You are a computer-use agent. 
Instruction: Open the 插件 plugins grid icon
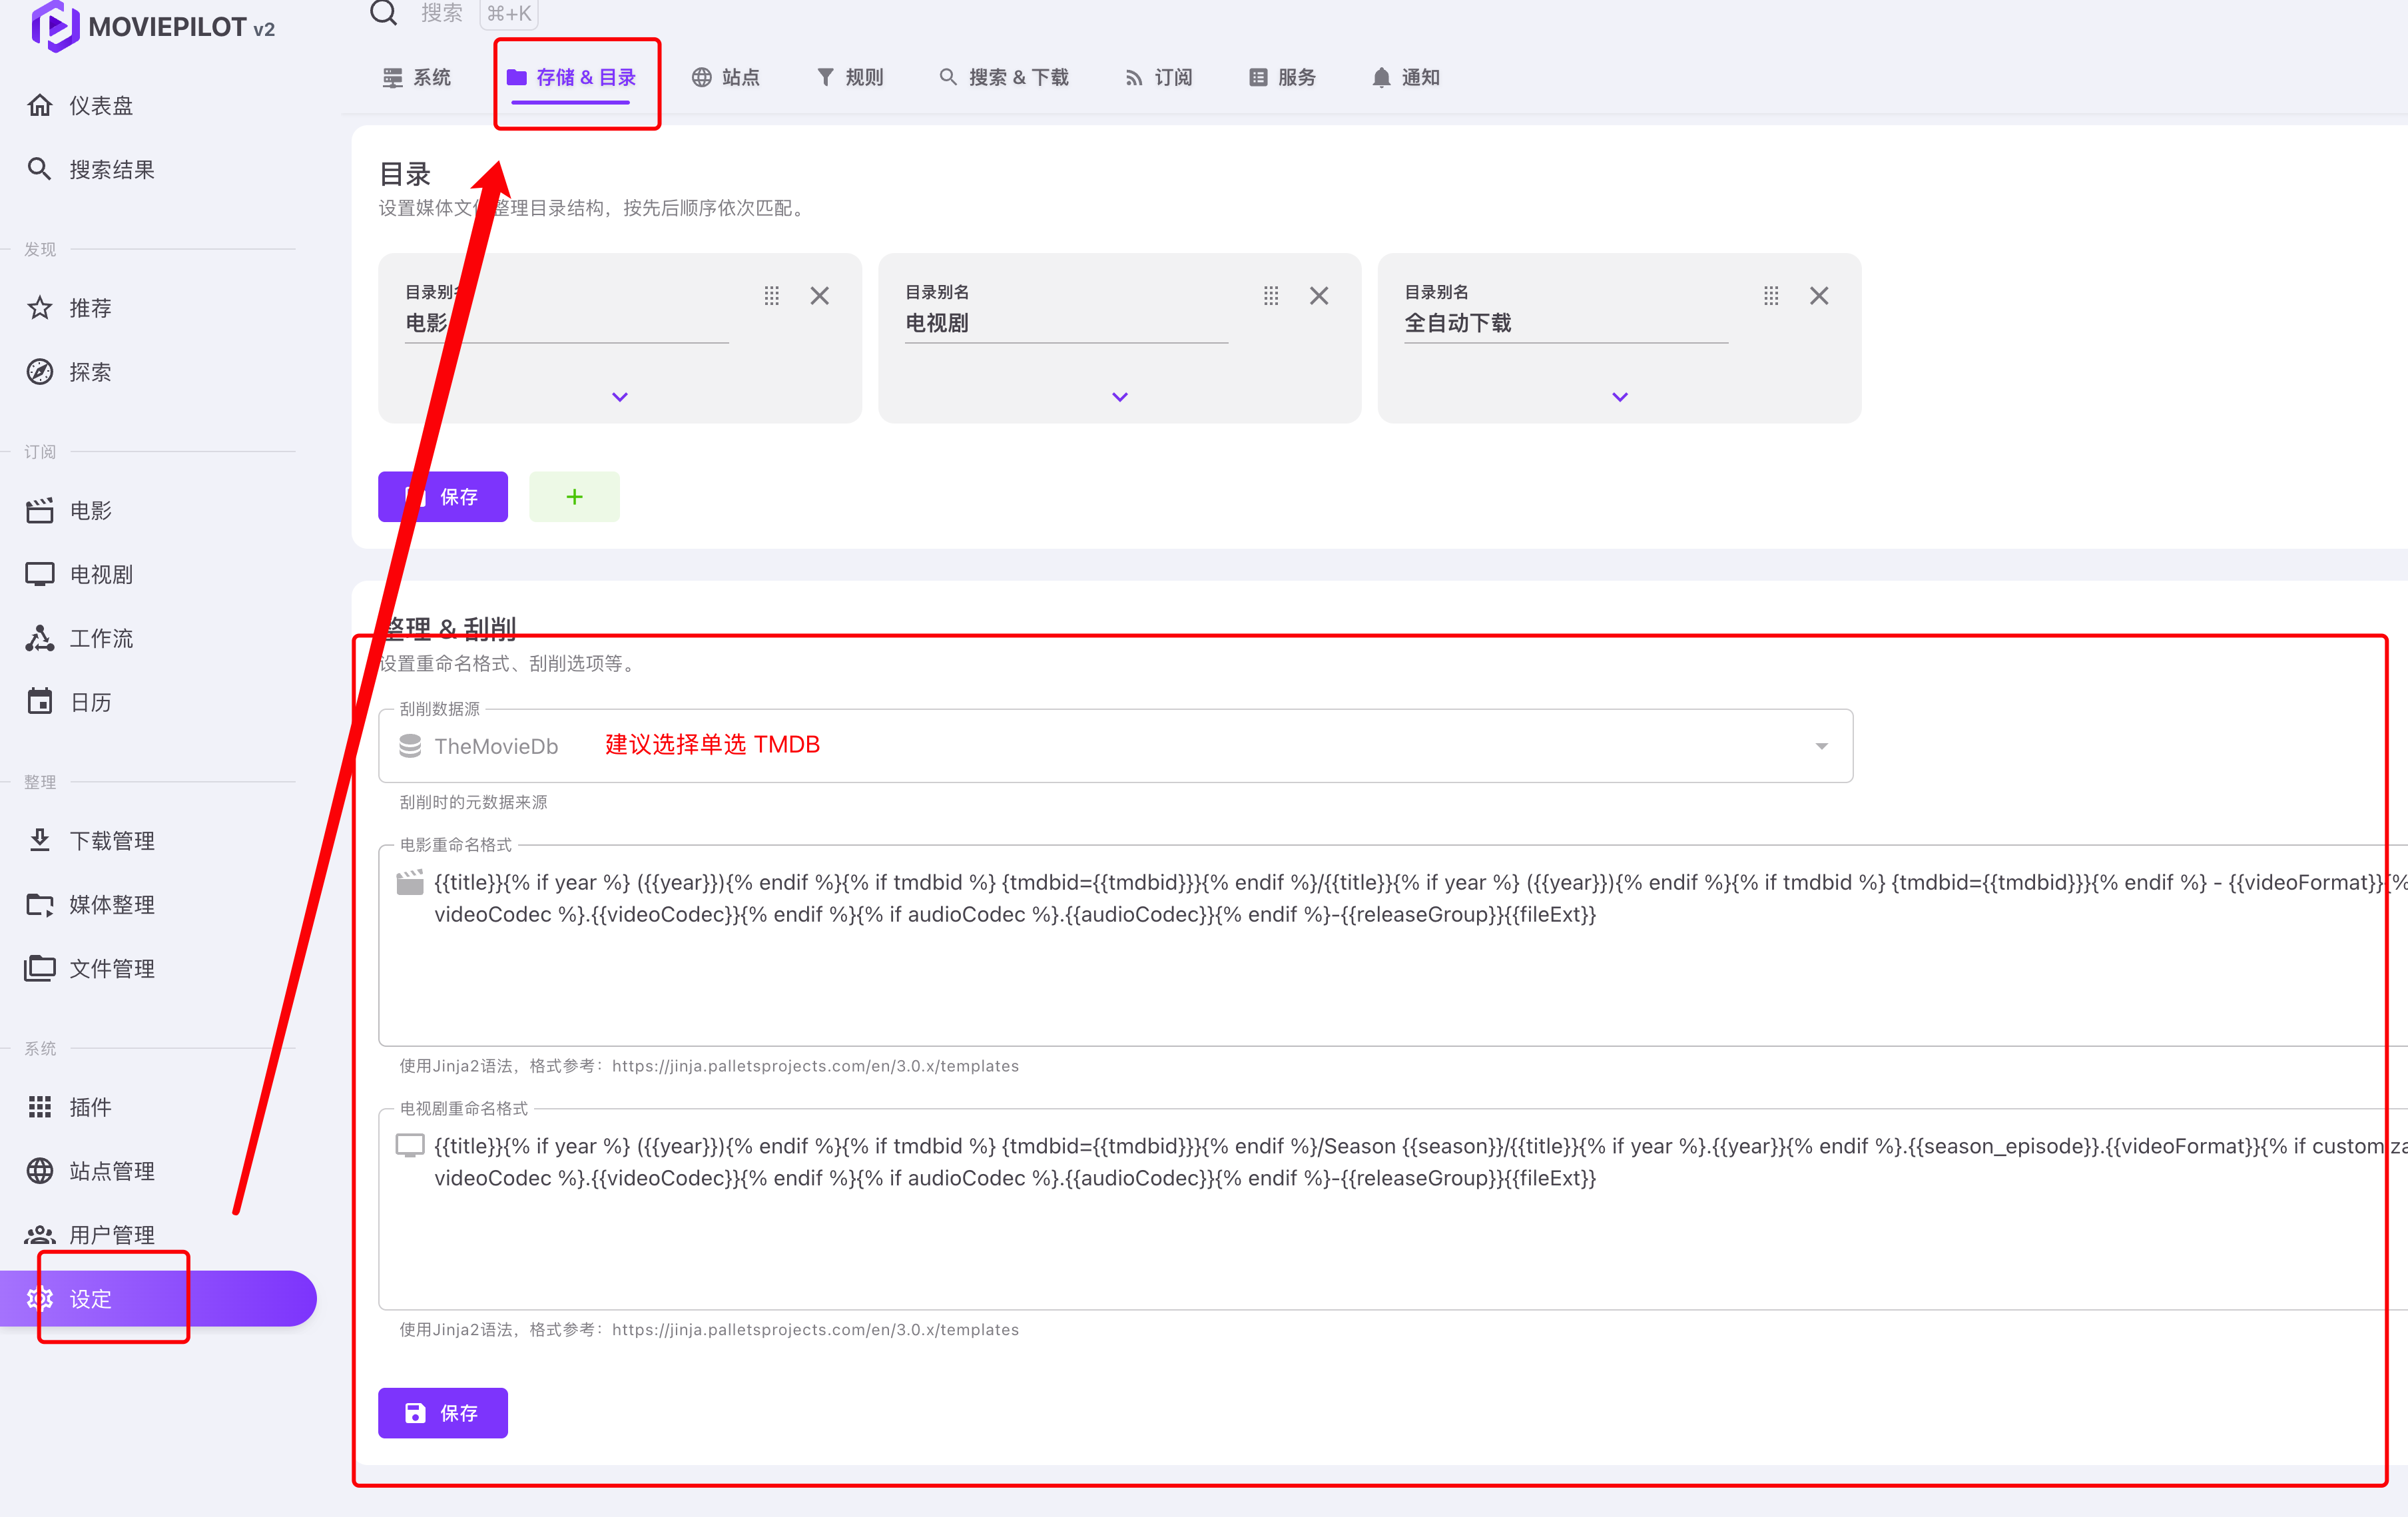click(x=40, y=1107)
